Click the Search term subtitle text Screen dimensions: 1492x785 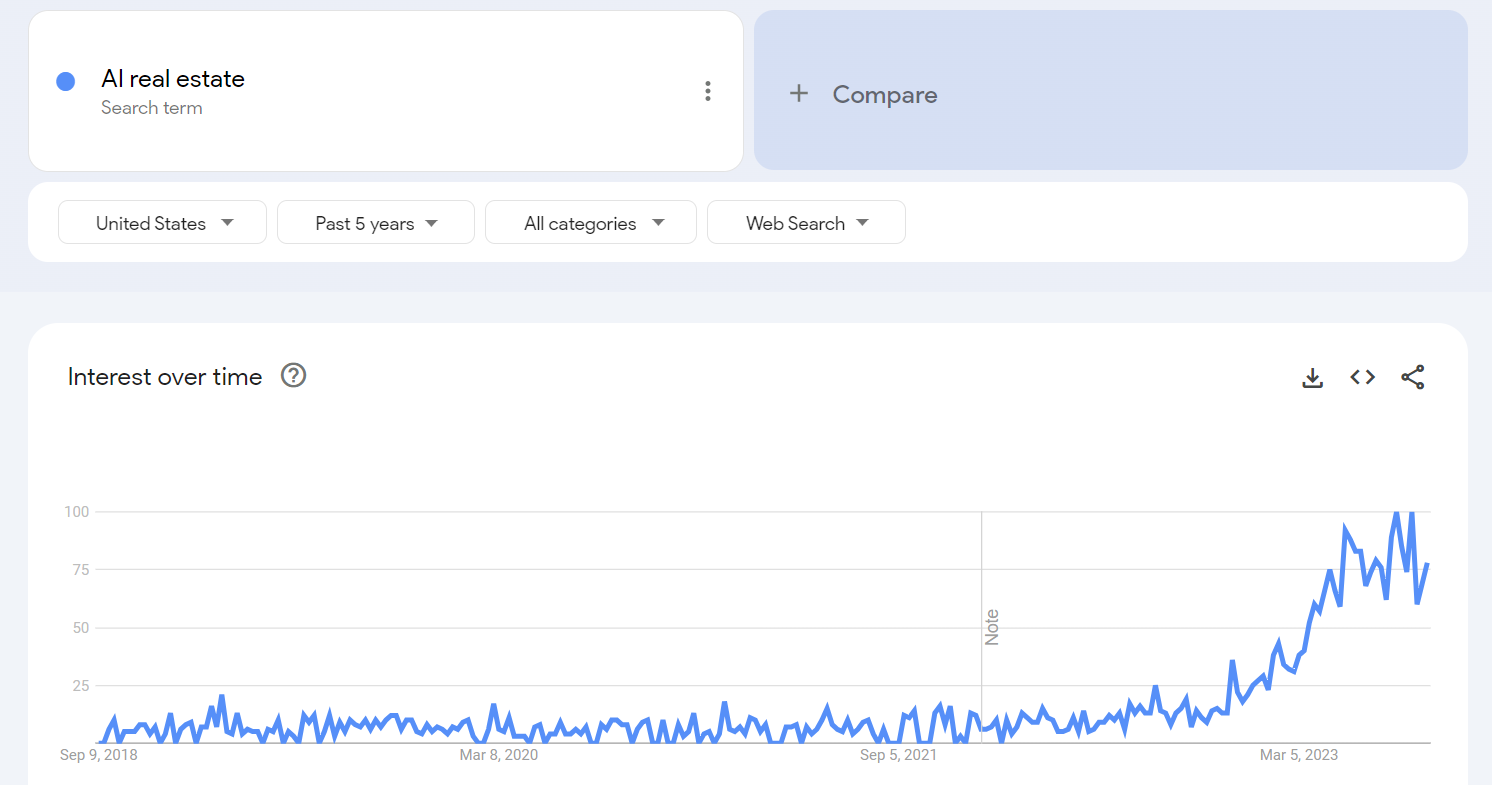pyautogui.click(x=152, y=108)
